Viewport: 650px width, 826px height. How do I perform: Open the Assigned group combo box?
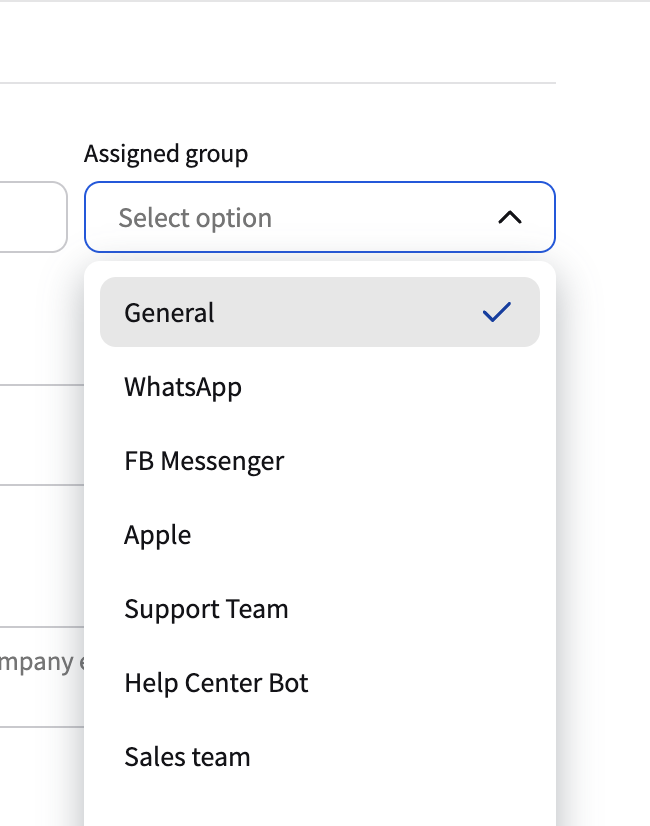point(319,217)
